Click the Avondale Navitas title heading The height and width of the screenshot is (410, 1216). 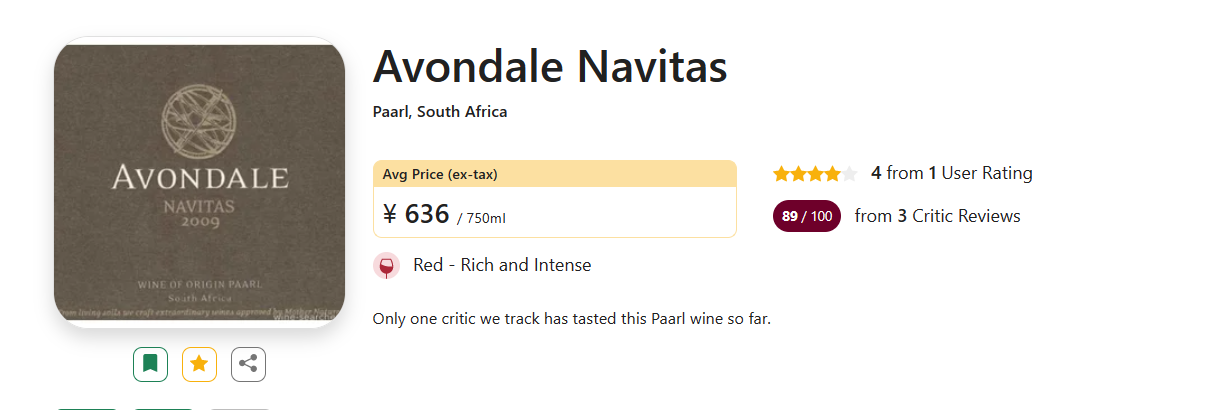click(x=549, y=67)
